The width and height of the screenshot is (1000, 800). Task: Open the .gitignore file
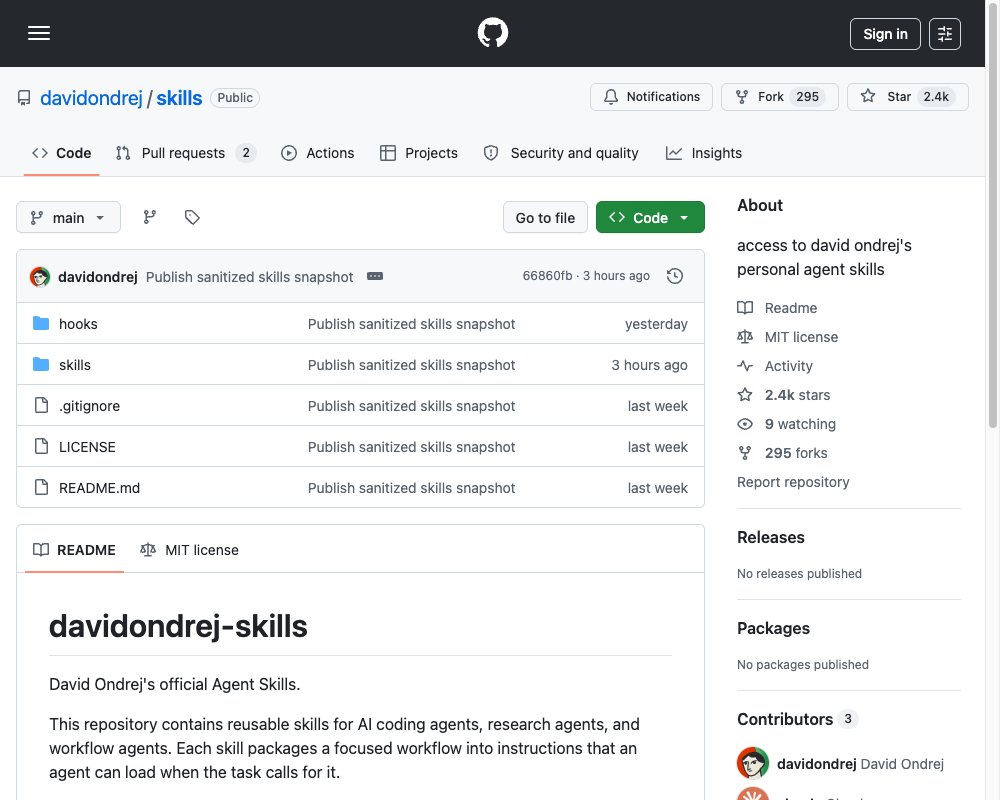pyautogui.click(x=89, y=406)
